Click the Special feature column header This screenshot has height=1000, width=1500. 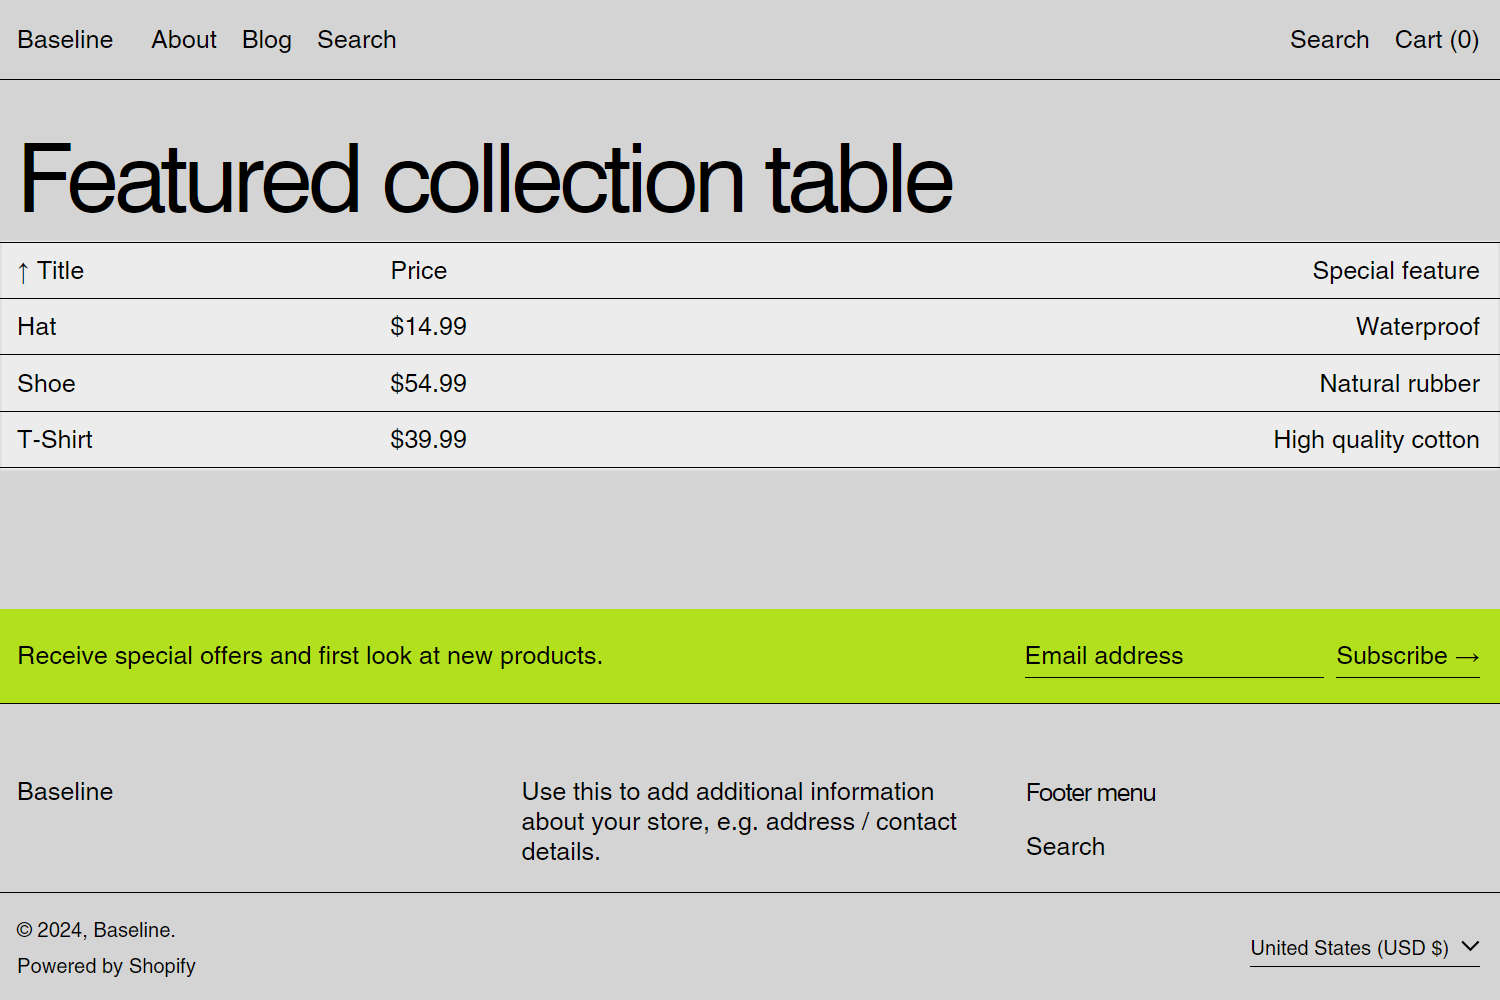click(x=1395, y=270)
